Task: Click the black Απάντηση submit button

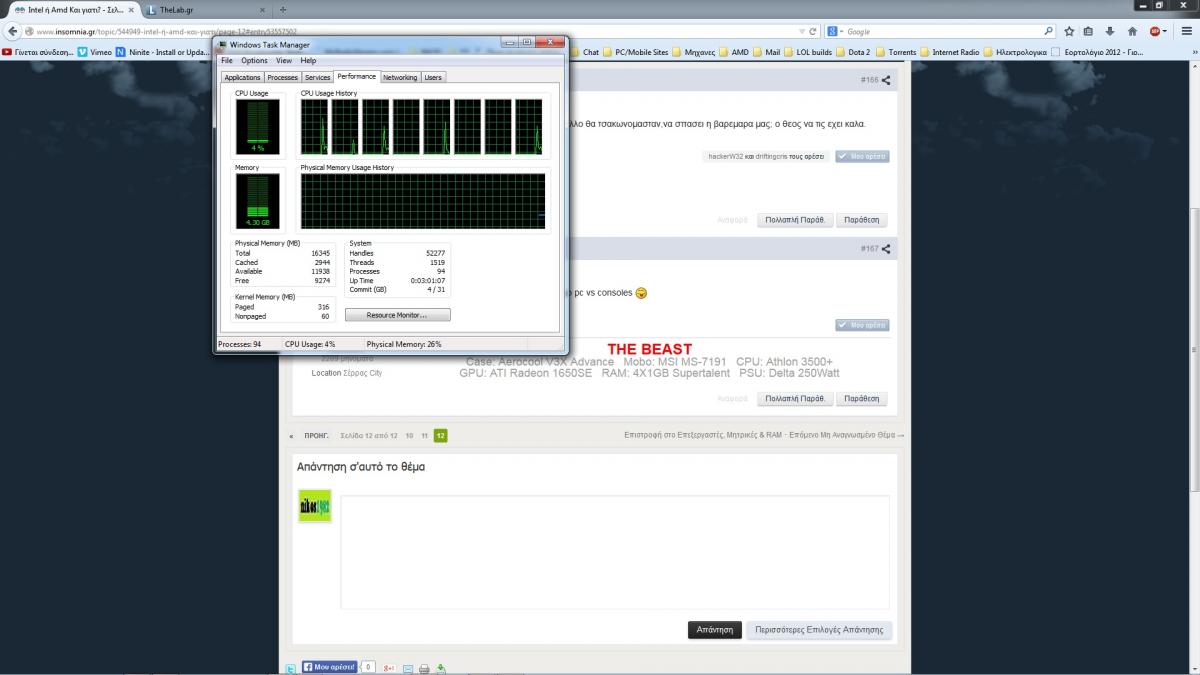Action: click(x=715, y=630)
